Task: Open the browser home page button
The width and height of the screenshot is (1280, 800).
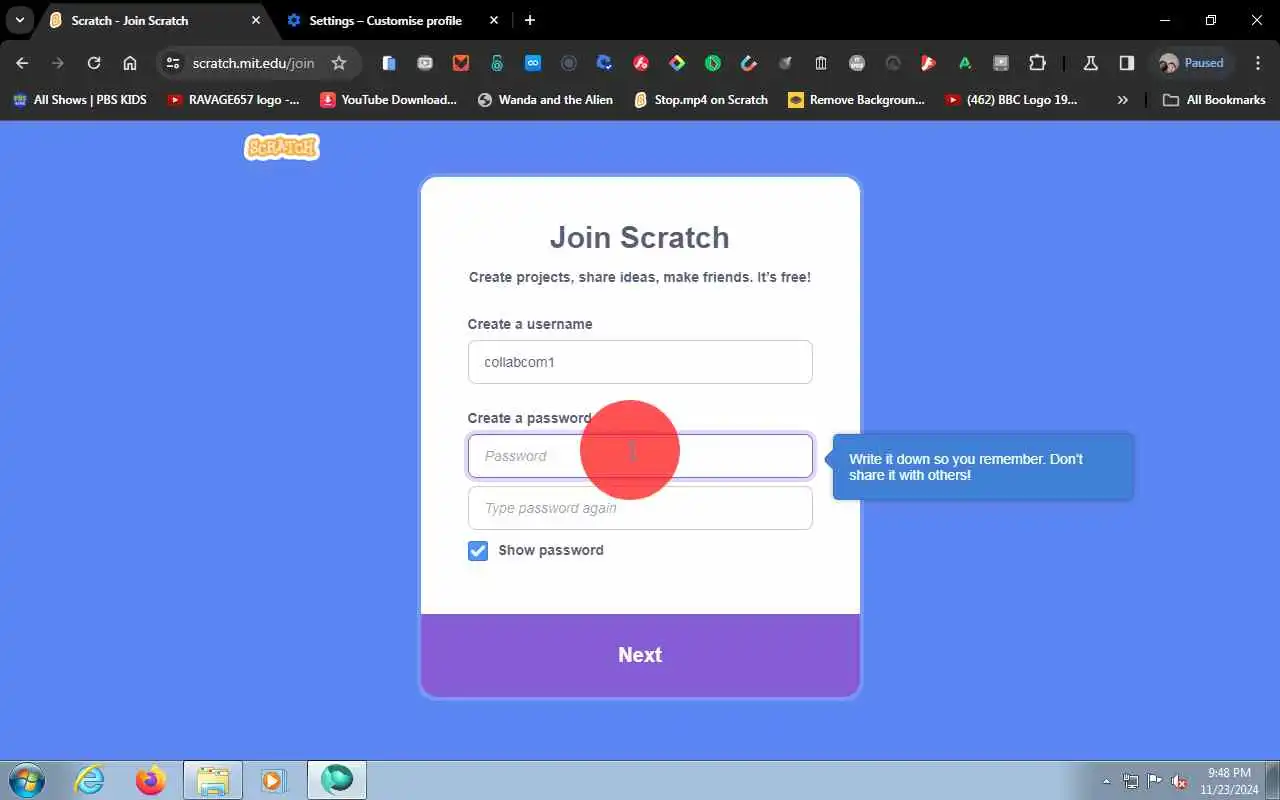Action: tap(130, 63)
